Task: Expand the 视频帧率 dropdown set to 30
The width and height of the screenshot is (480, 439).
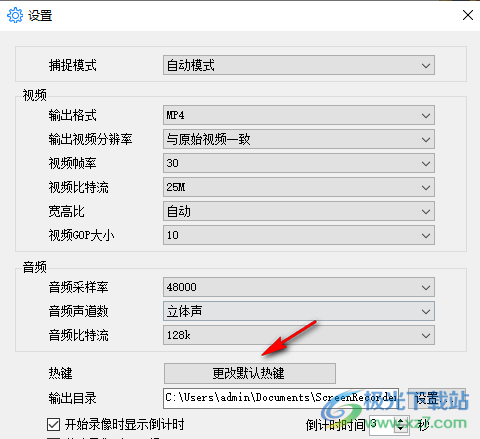Action: [x=299, y=163]
